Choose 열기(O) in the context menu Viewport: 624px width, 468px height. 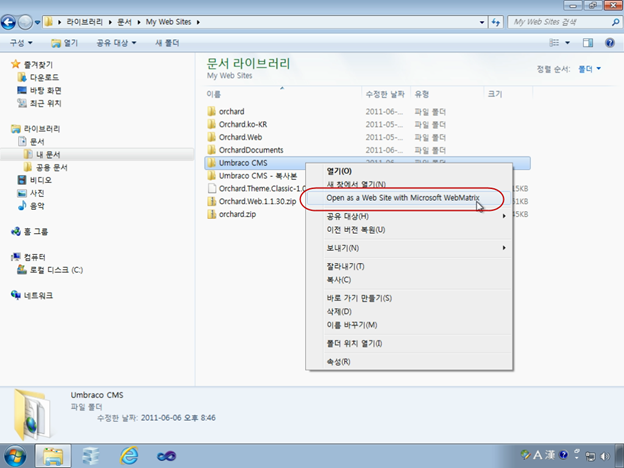pyautogui.click(x=409, y=171)
